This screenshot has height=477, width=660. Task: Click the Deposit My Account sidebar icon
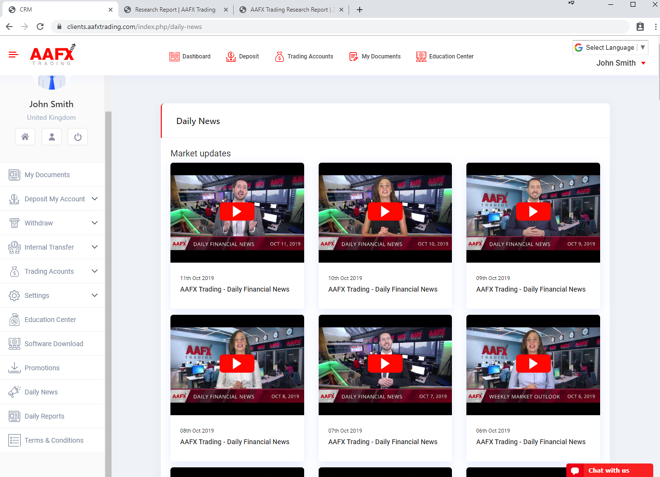pos(14,199)
